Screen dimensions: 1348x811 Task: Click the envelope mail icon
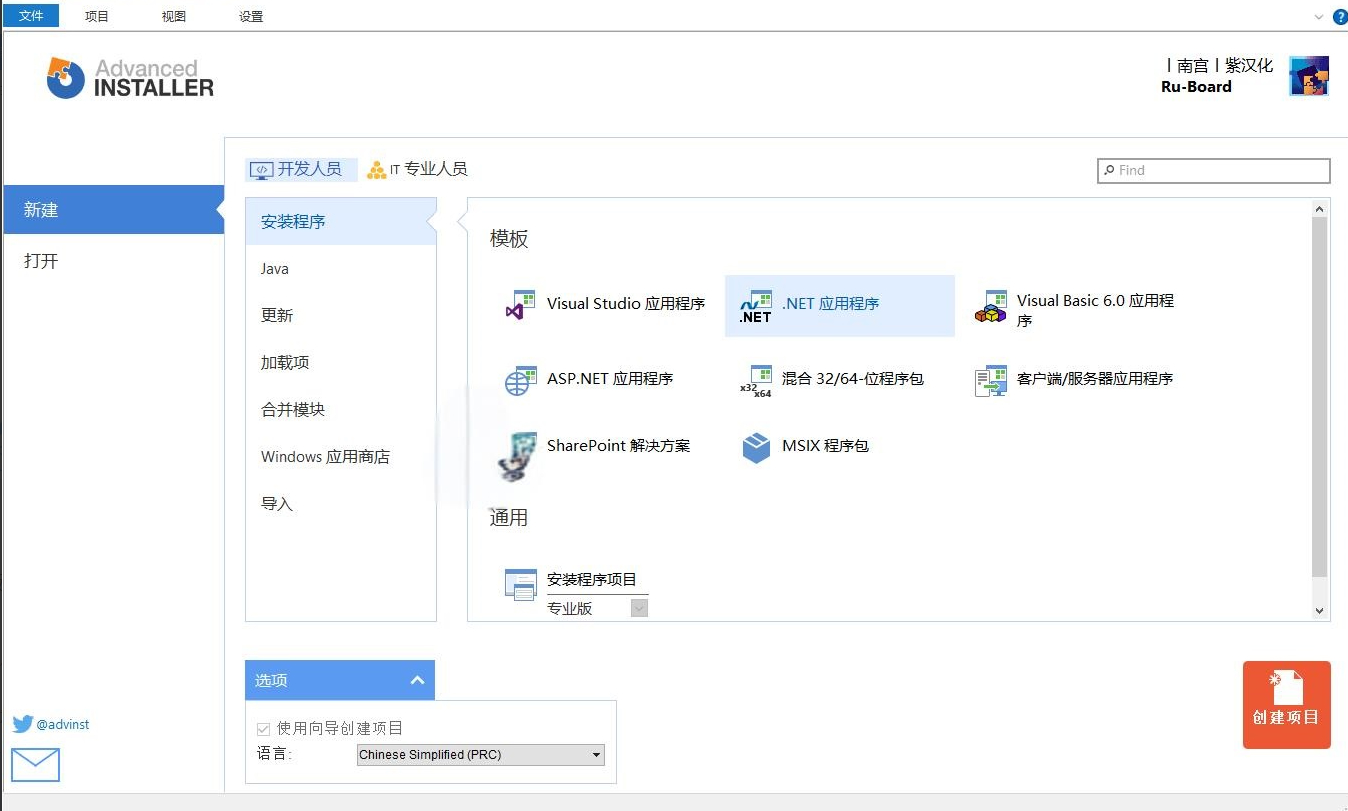tap(36, 765)
